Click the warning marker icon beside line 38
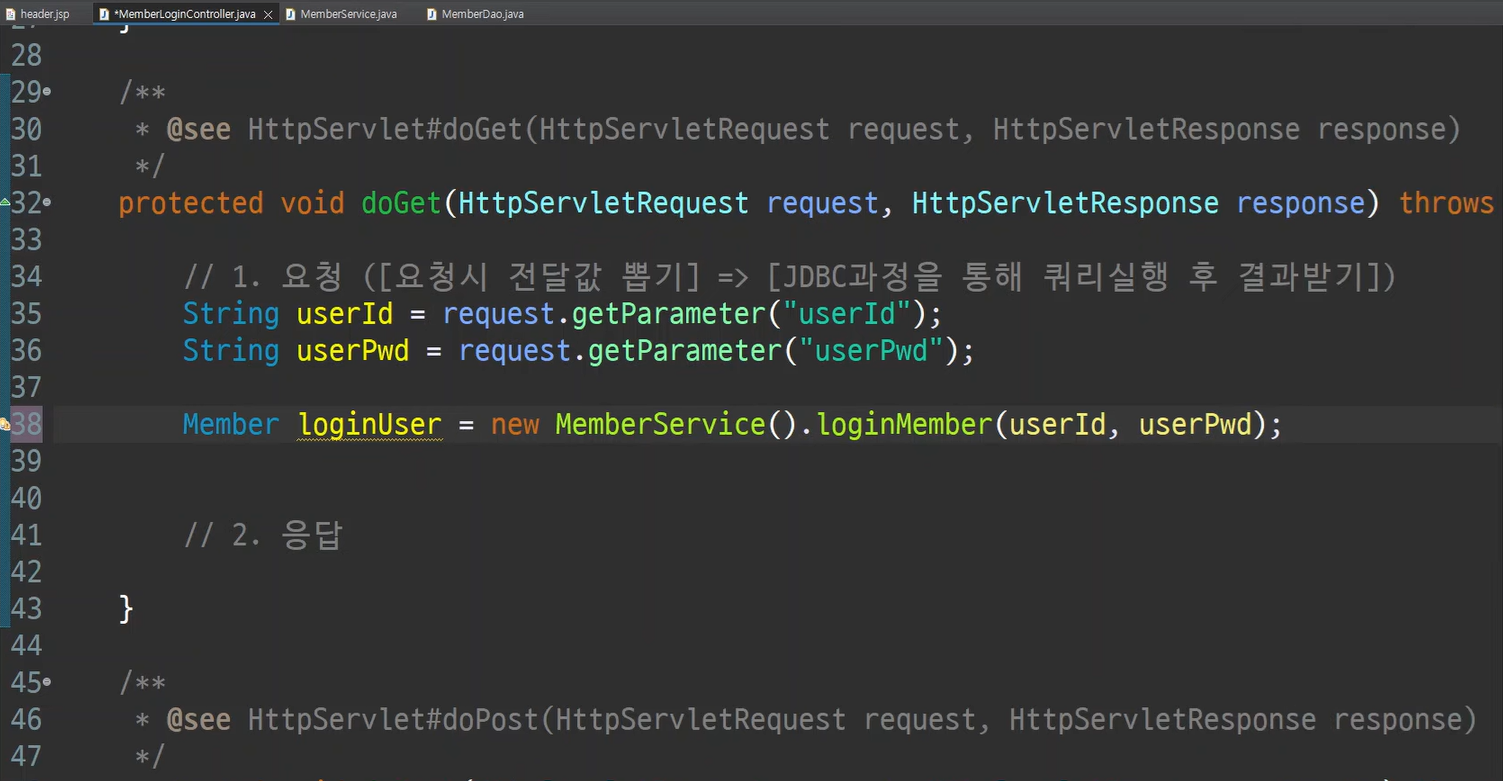Image resolution: width=1503 pixels, height=781 pixels. click(x=5, y=425)
